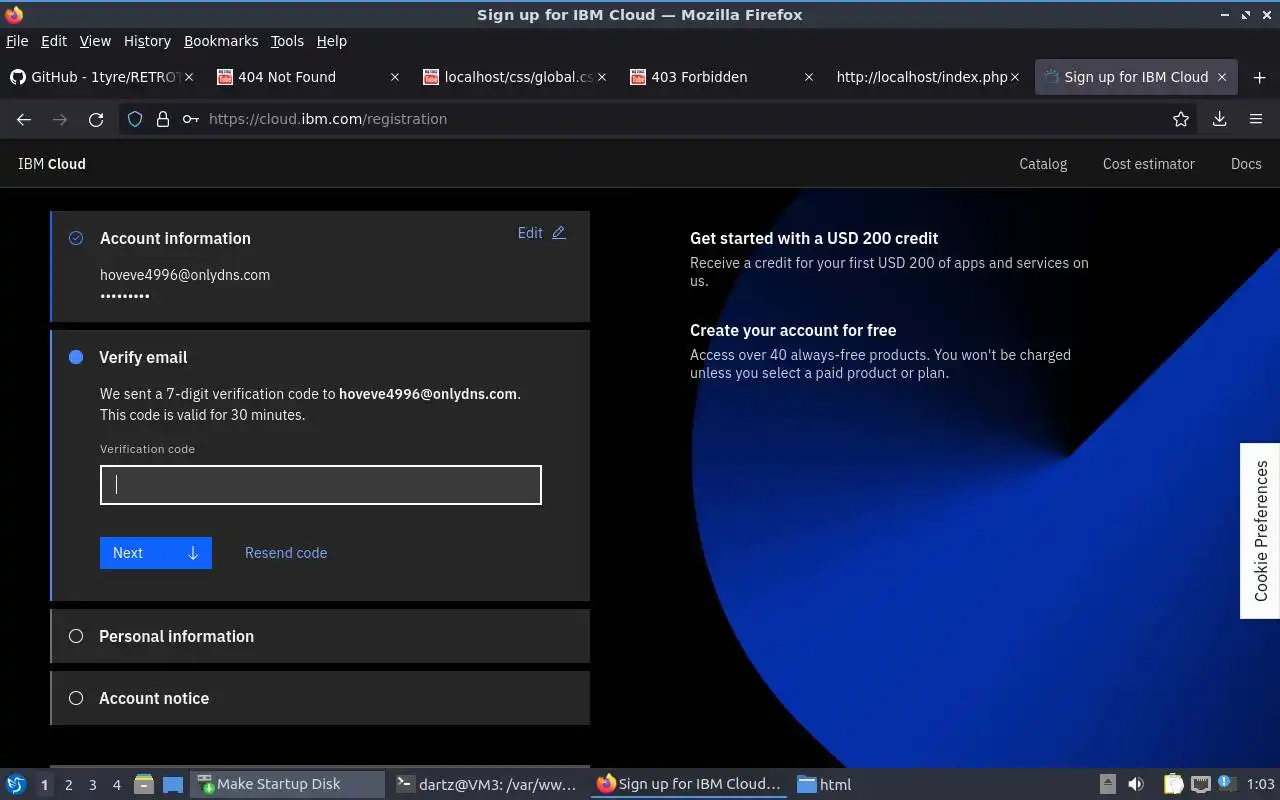Viewport: 1280px width, 800px height.
Task: Select the Personal information step circle
Action: (x=76, y=636)
